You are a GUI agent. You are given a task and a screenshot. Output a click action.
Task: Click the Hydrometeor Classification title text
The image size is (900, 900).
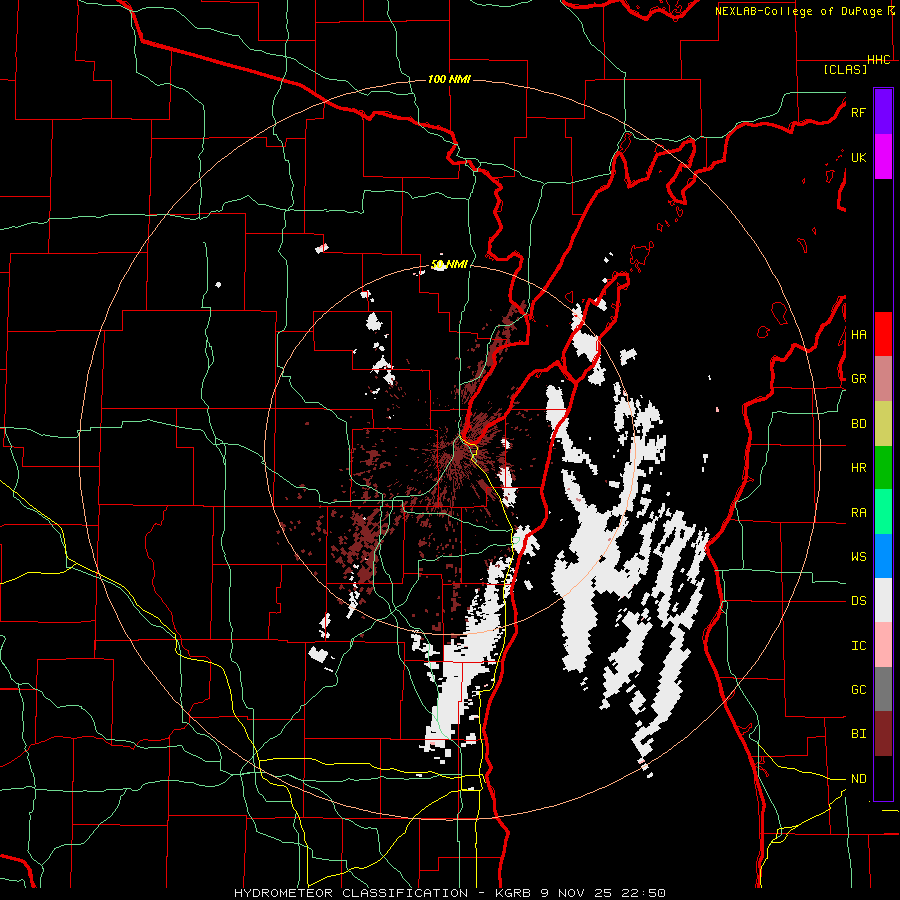pos(351,893)
